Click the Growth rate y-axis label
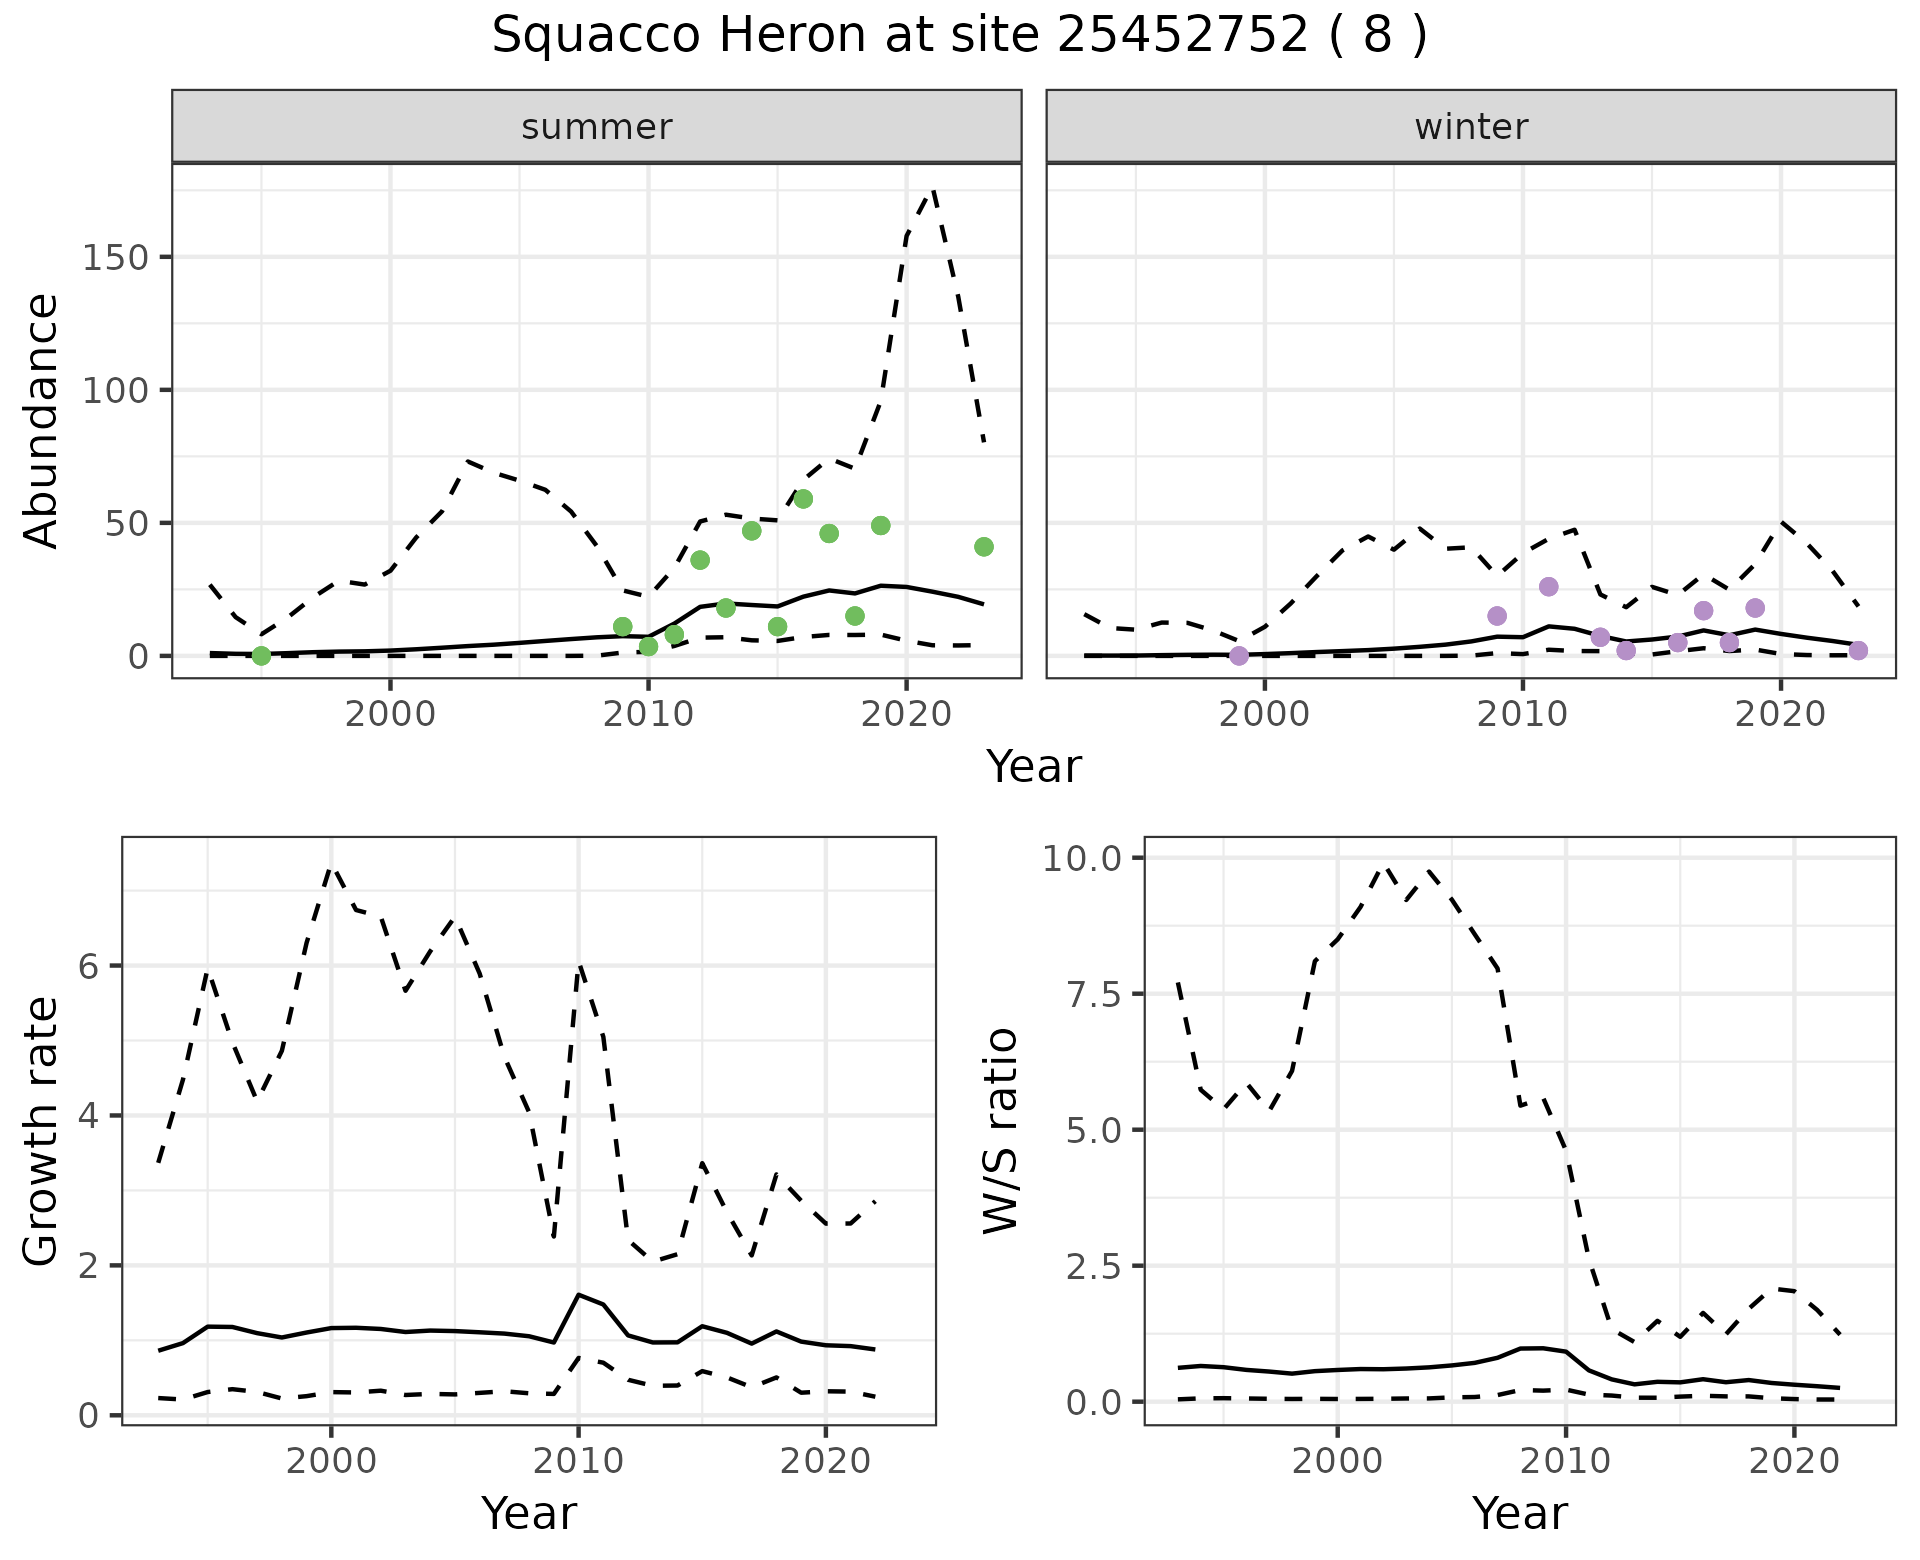Viewport: 1920px width, 1560px height. coord(42,1132)
